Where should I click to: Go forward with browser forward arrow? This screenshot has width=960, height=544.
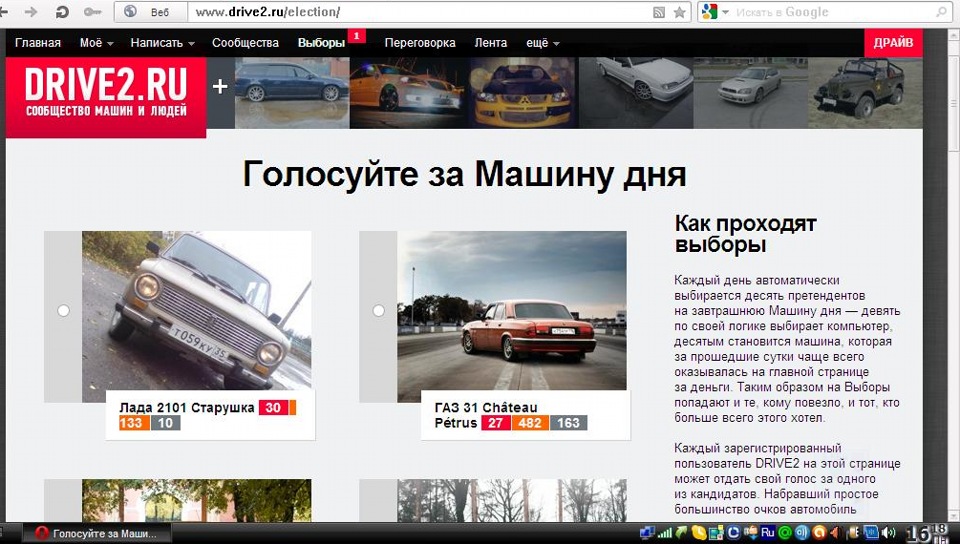(31, 12)
